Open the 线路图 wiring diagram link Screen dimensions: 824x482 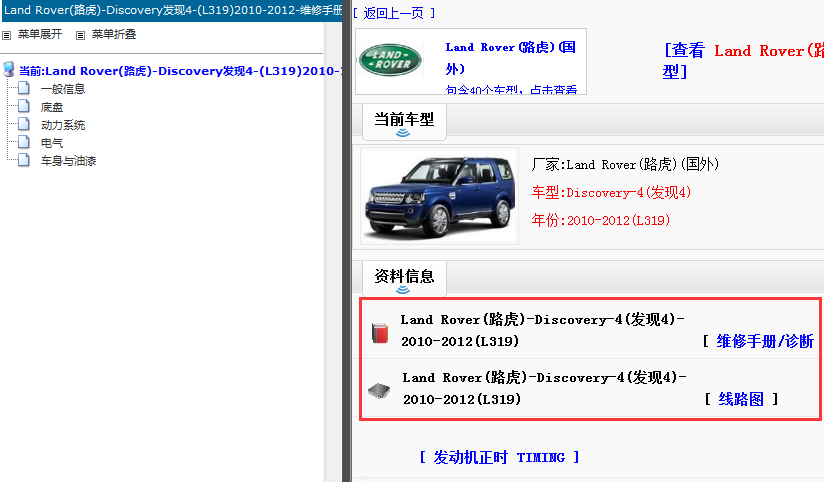coord(741,399)
